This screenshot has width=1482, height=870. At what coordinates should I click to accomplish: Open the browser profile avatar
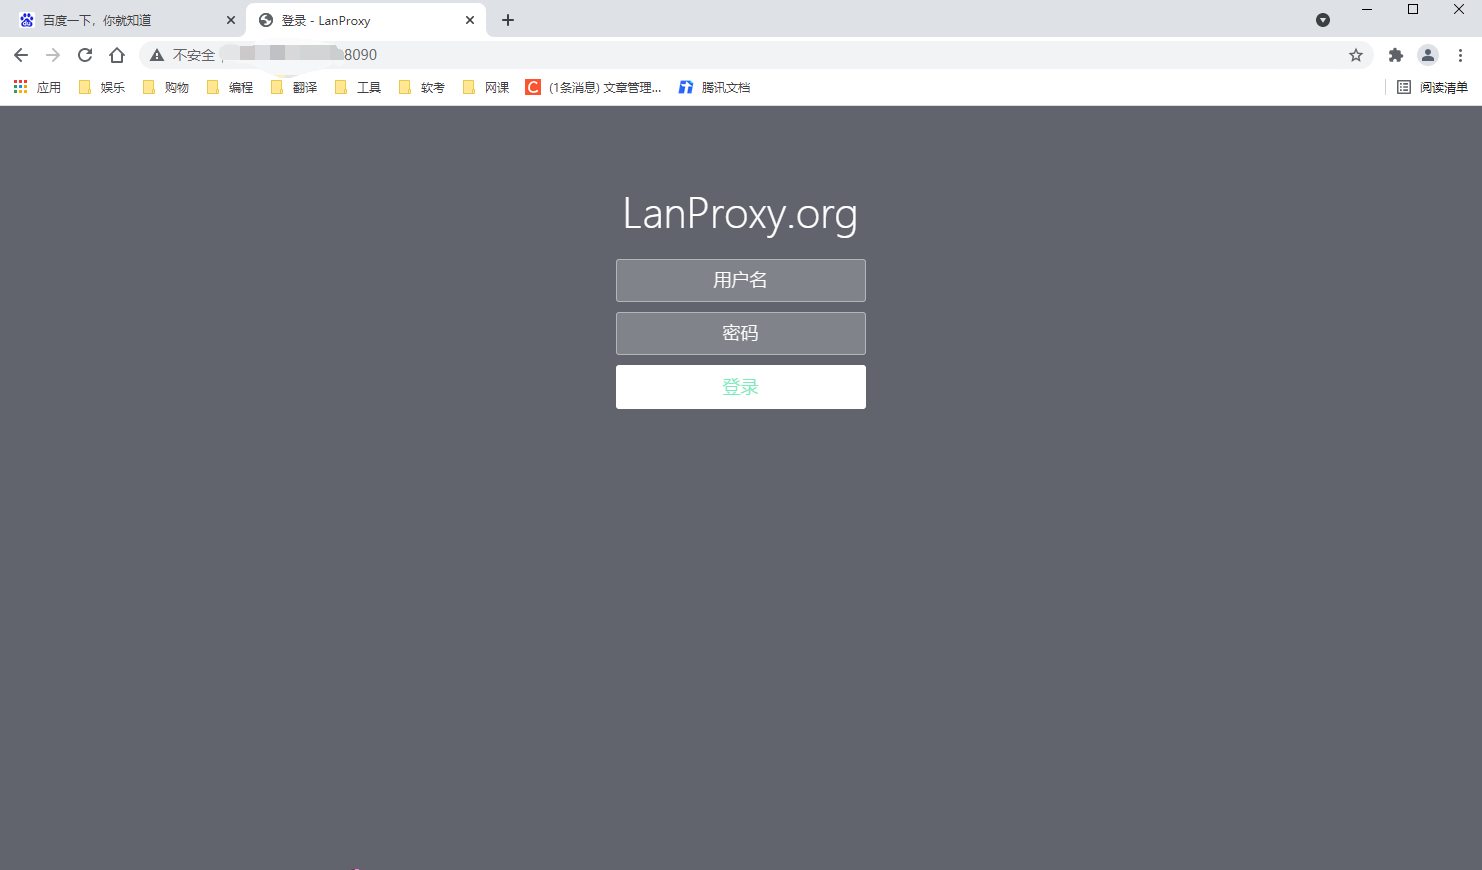1428,55
